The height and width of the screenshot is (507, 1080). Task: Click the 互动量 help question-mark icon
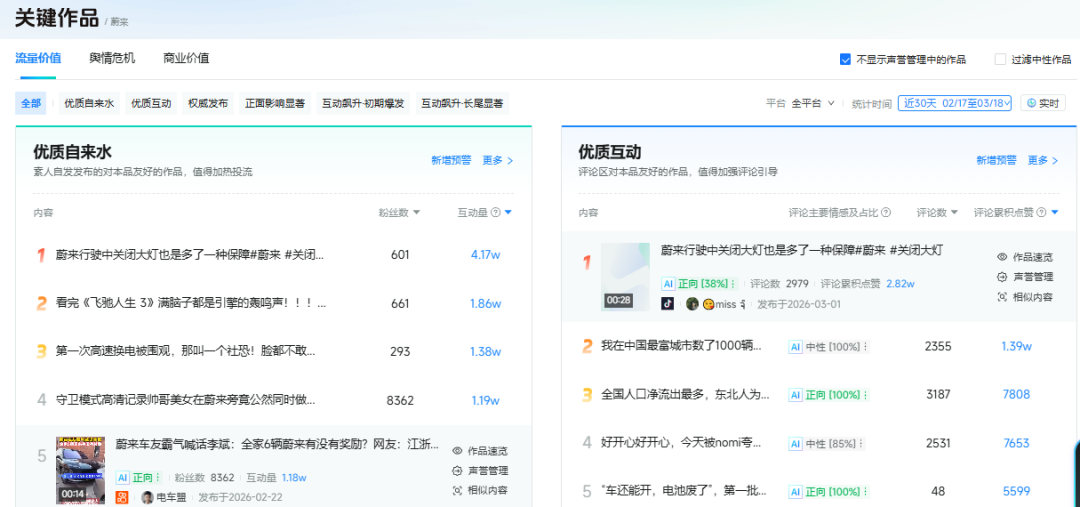point(495,213)
